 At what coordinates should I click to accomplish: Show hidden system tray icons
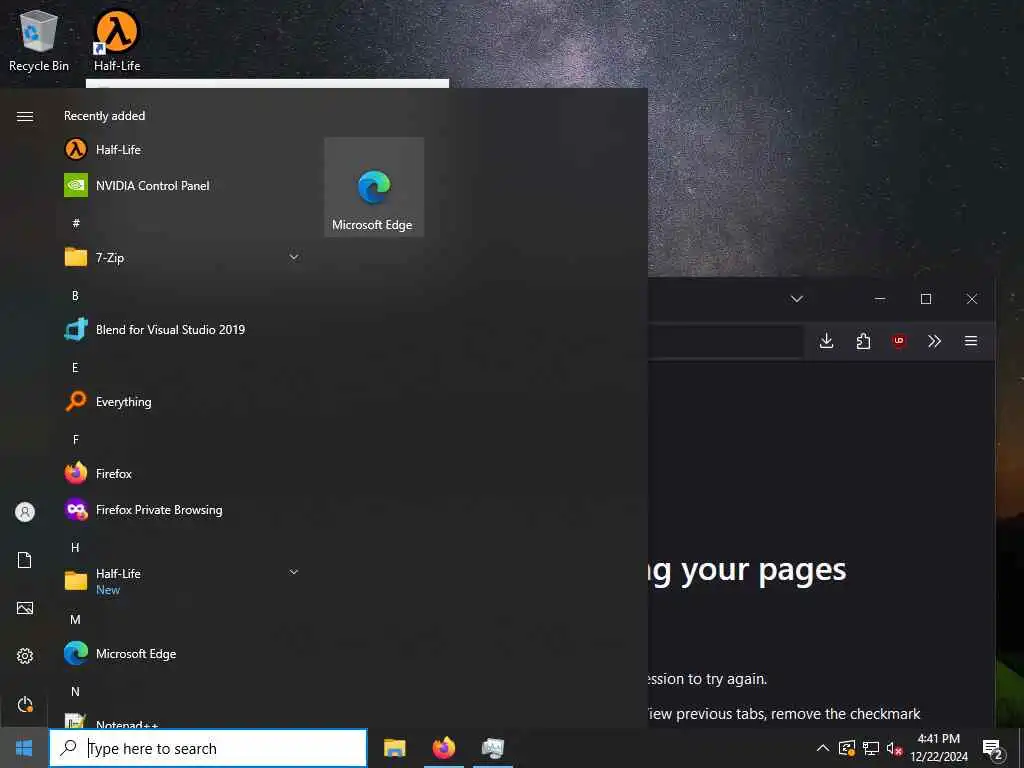coord(823,748)
